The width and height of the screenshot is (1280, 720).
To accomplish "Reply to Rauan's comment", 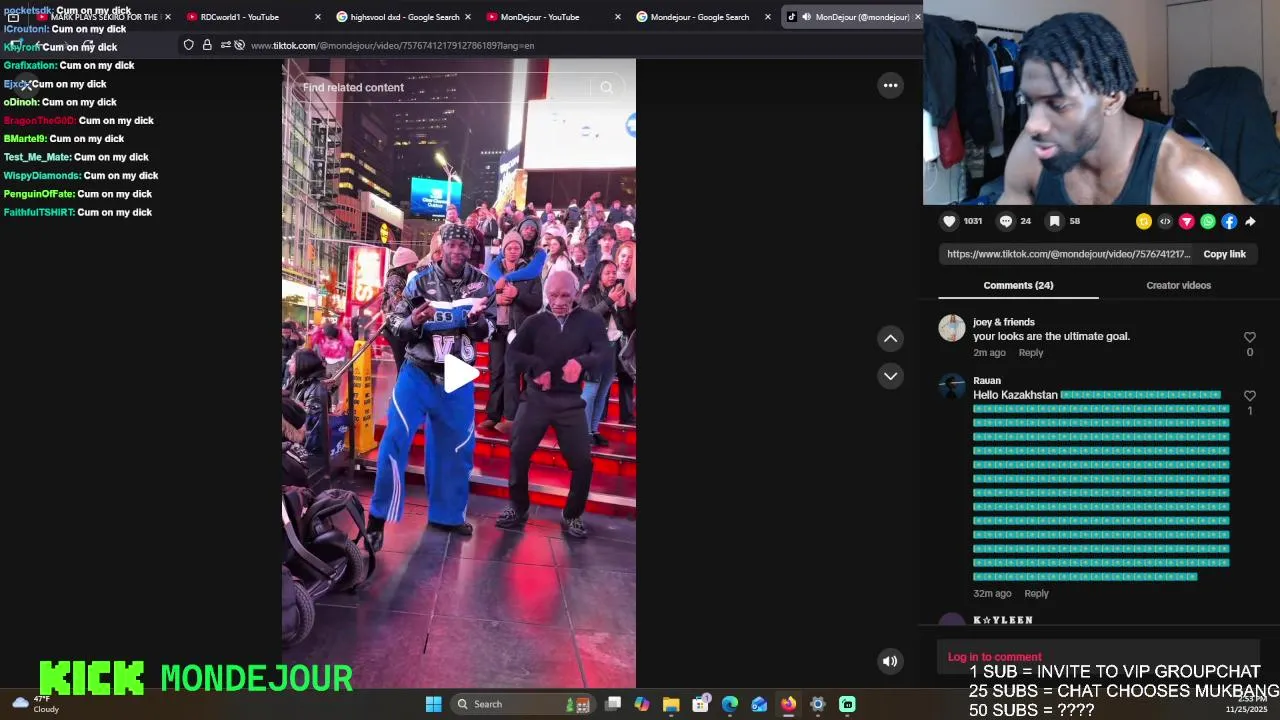I will click(1036, 593).
